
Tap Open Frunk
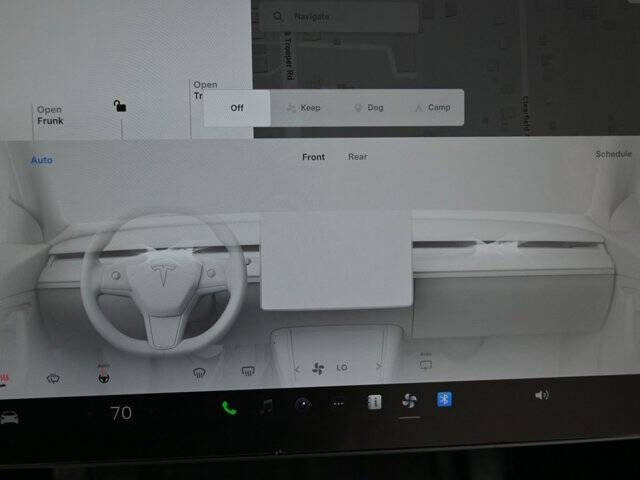[x=50, y=116]
